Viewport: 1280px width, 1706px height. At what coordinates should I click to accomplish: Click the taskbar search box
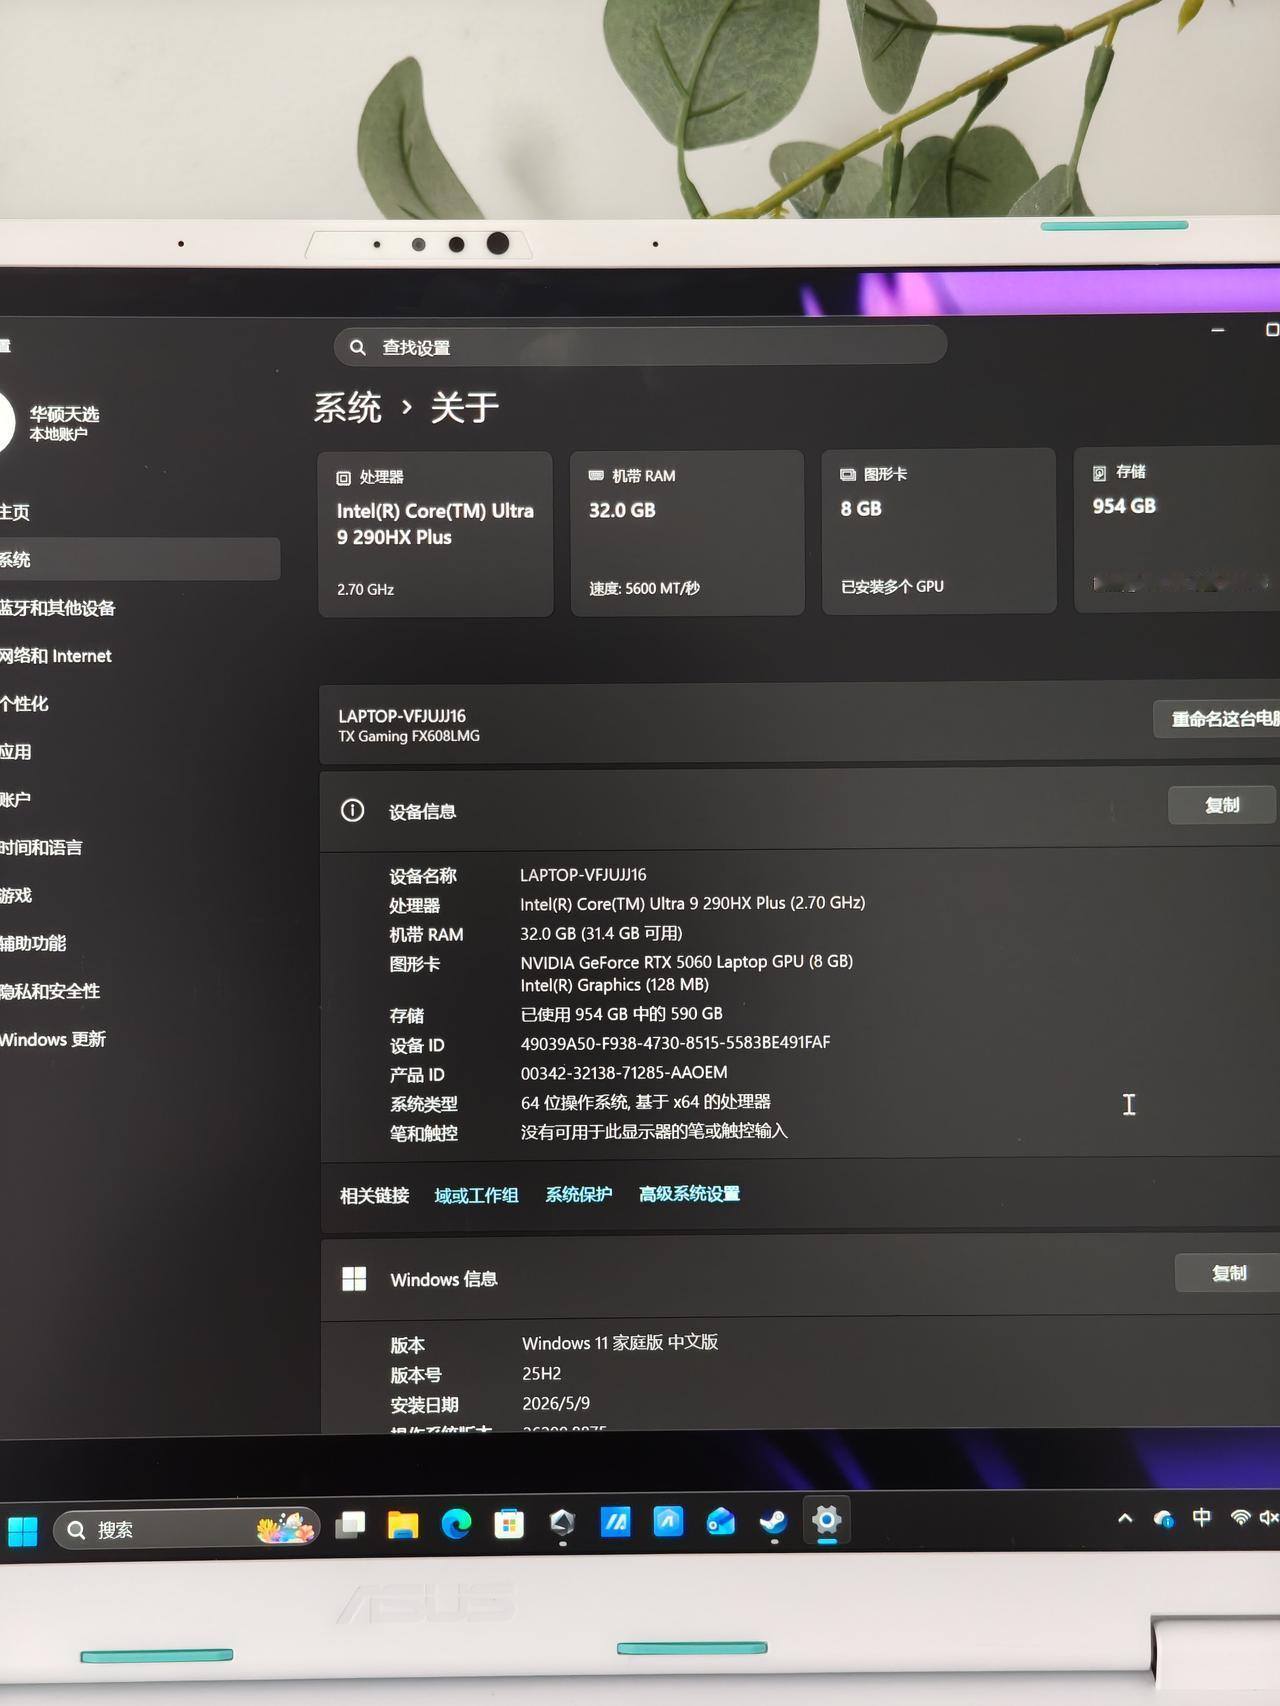click(186, 1529)
